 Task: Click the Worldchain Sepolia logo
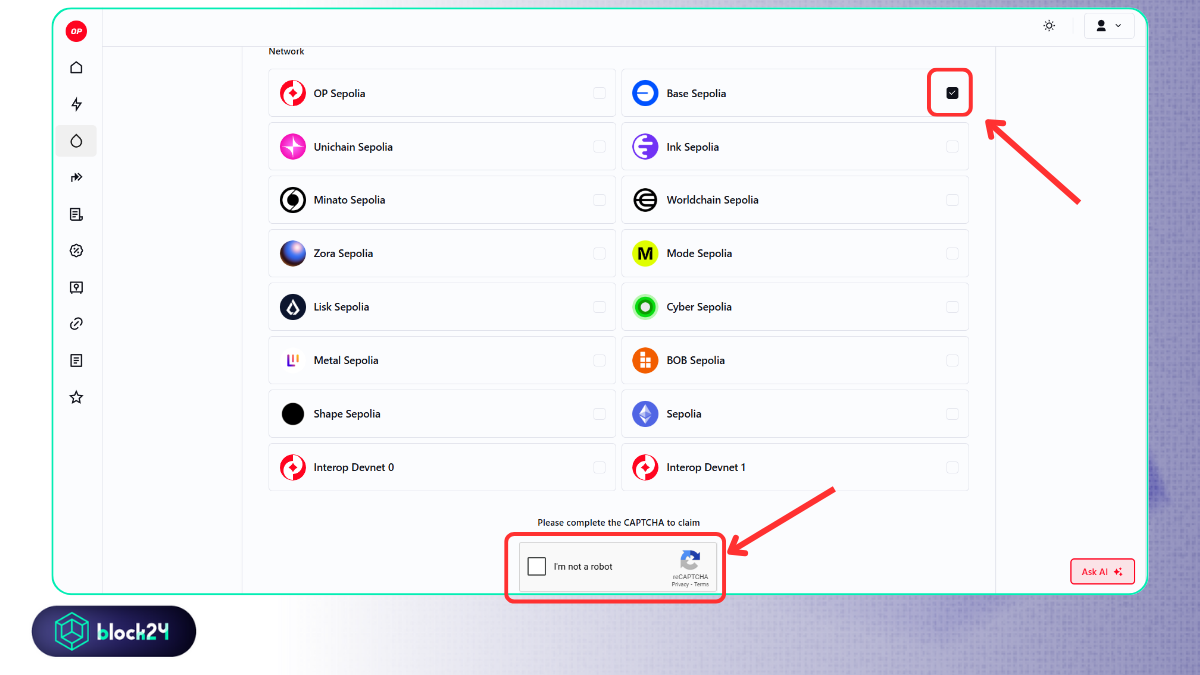tap(645, 200)
